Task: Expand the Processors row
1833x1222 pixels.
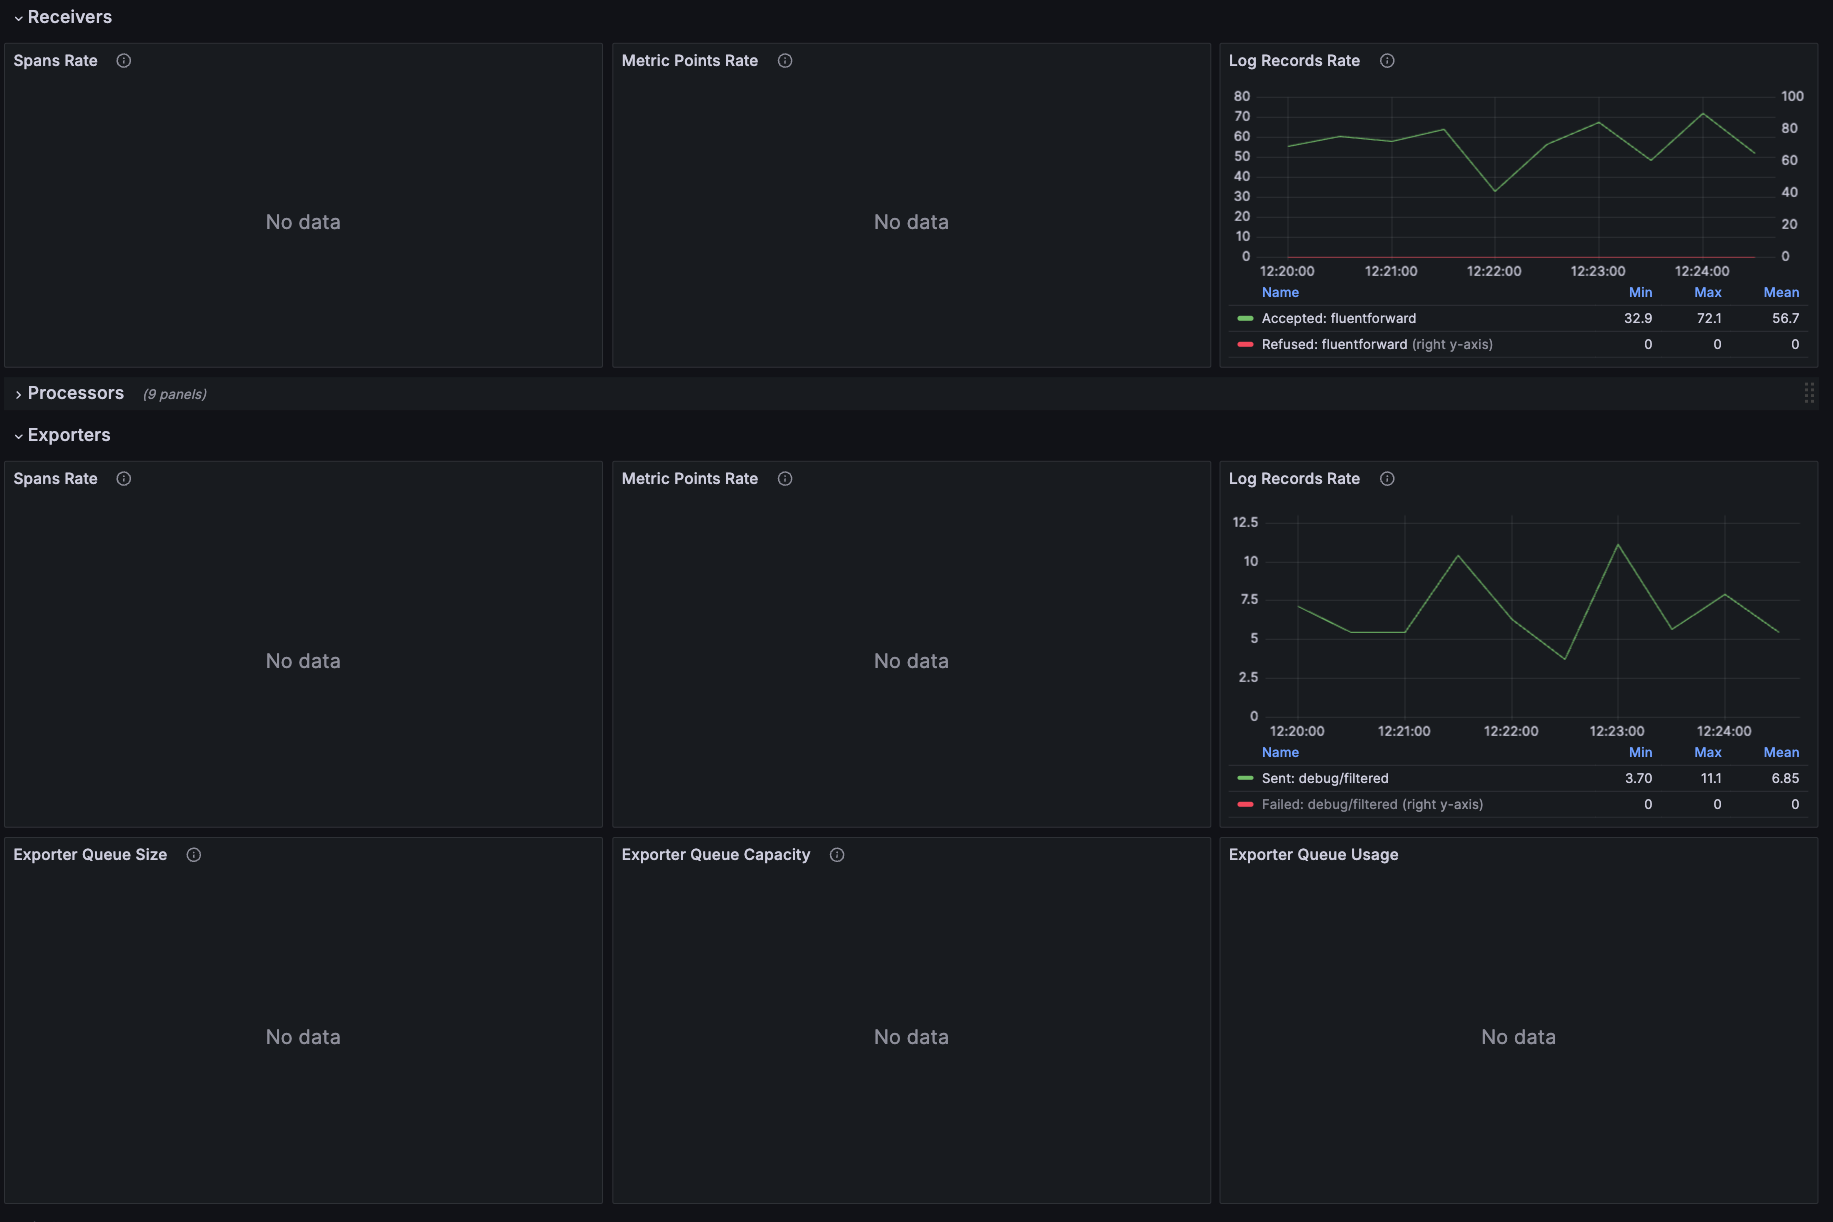Action: point(75,393)
